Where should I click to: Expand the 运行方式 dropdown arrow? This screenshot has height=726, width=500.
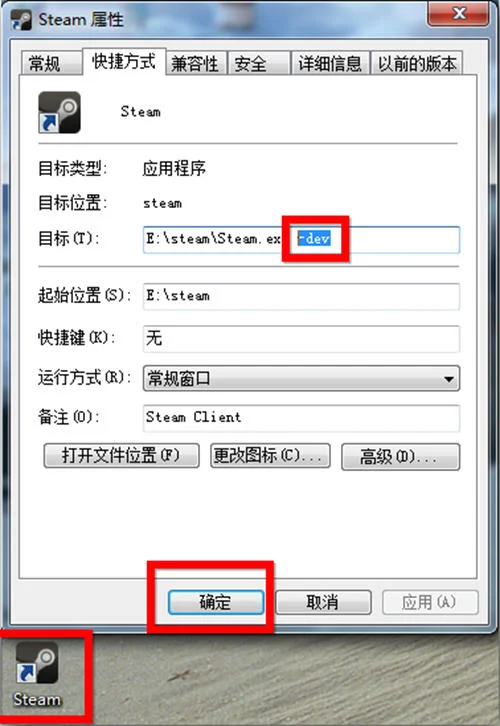point(448,379)
